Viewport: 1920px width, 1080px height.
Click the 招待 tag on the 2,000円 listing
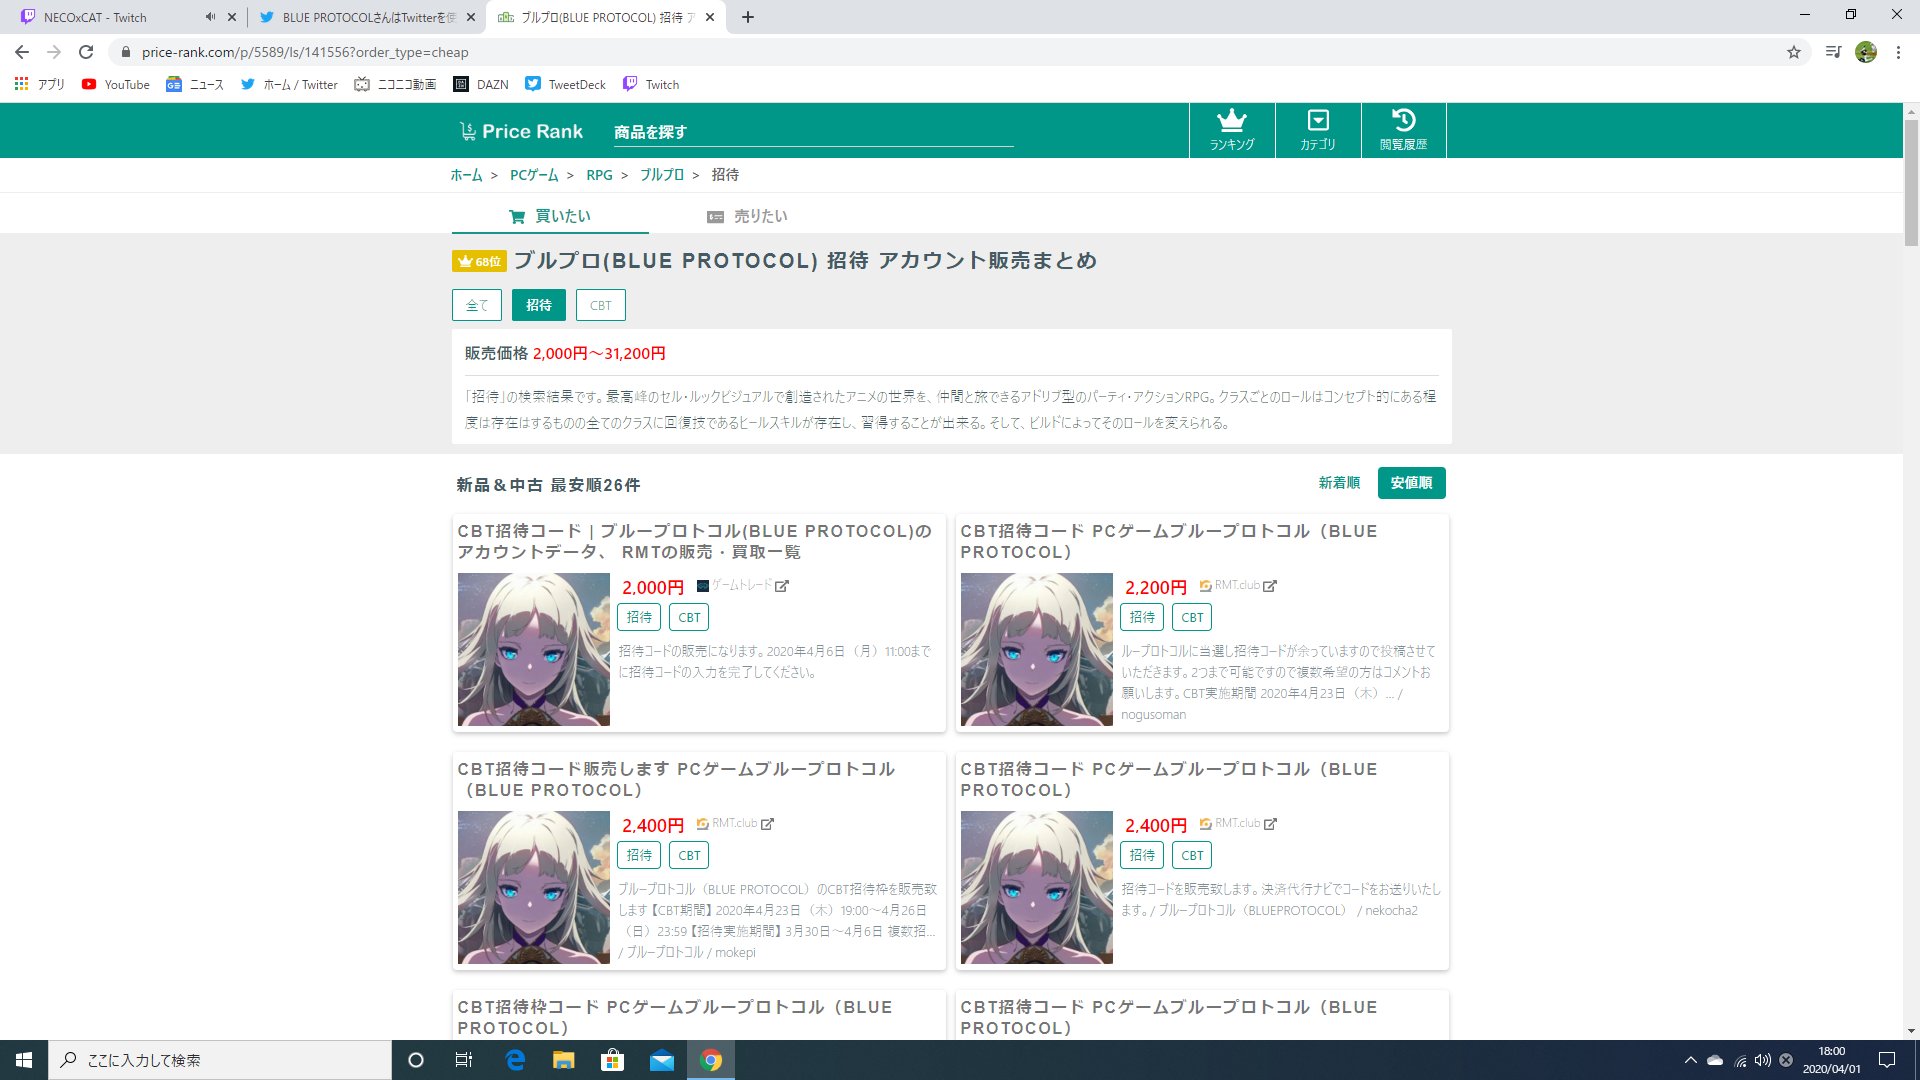pyautogui.click(x=639, y=617)
